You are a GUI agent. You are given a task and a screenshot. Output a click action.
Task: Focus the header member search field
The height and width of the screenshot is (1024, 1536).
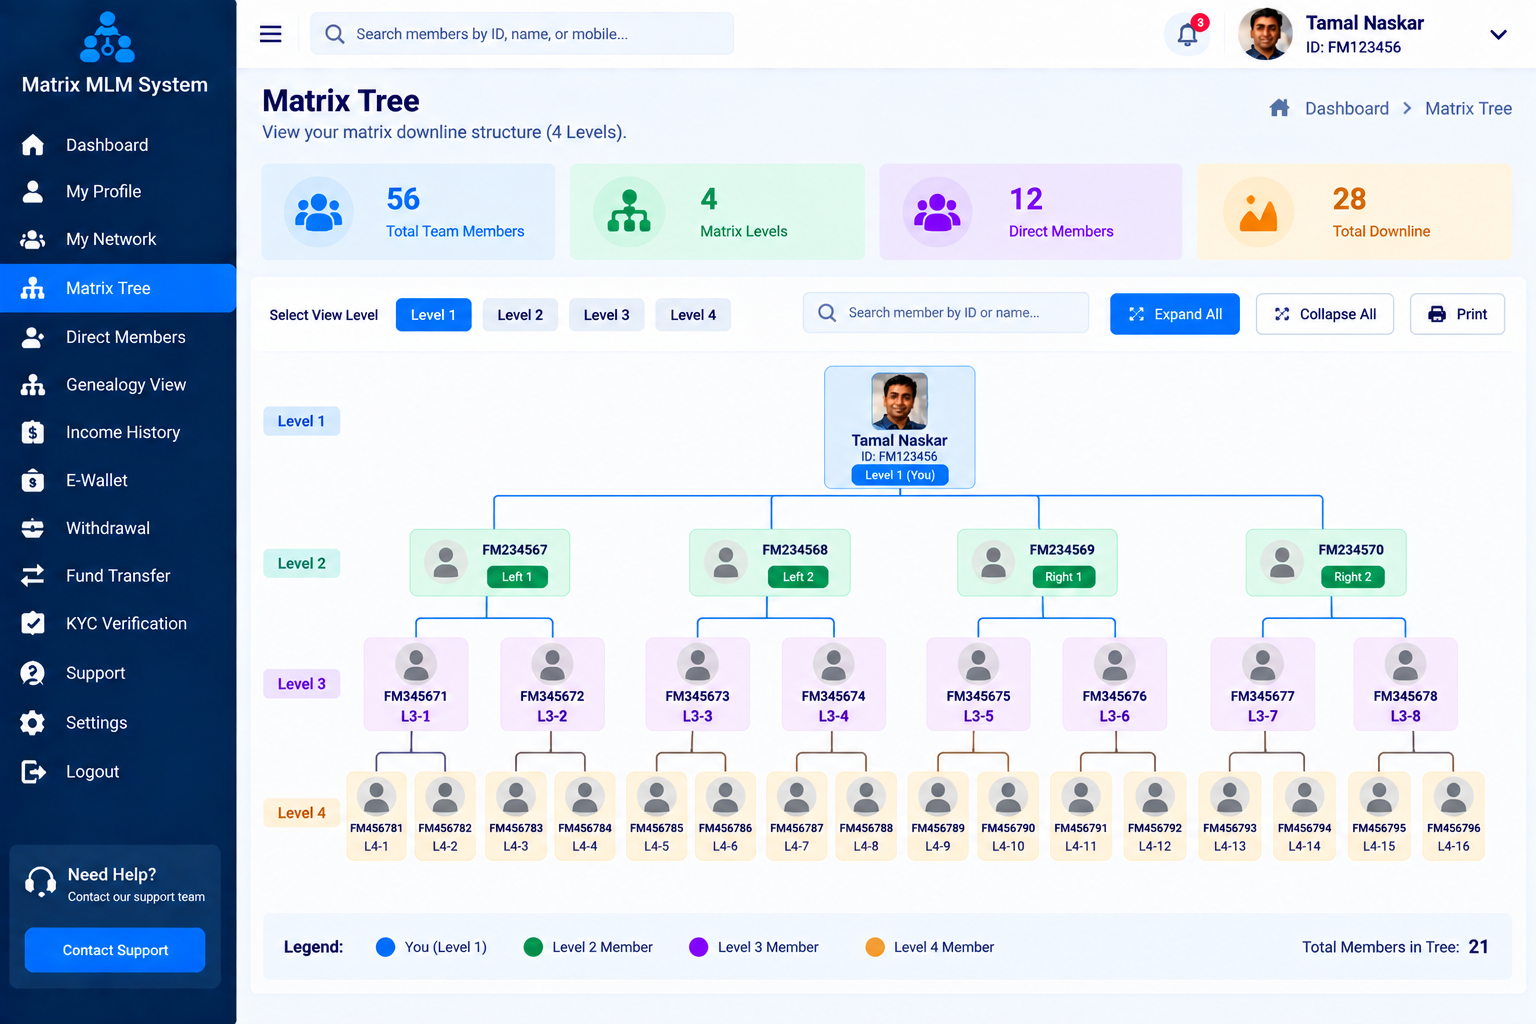click(522, 34)
